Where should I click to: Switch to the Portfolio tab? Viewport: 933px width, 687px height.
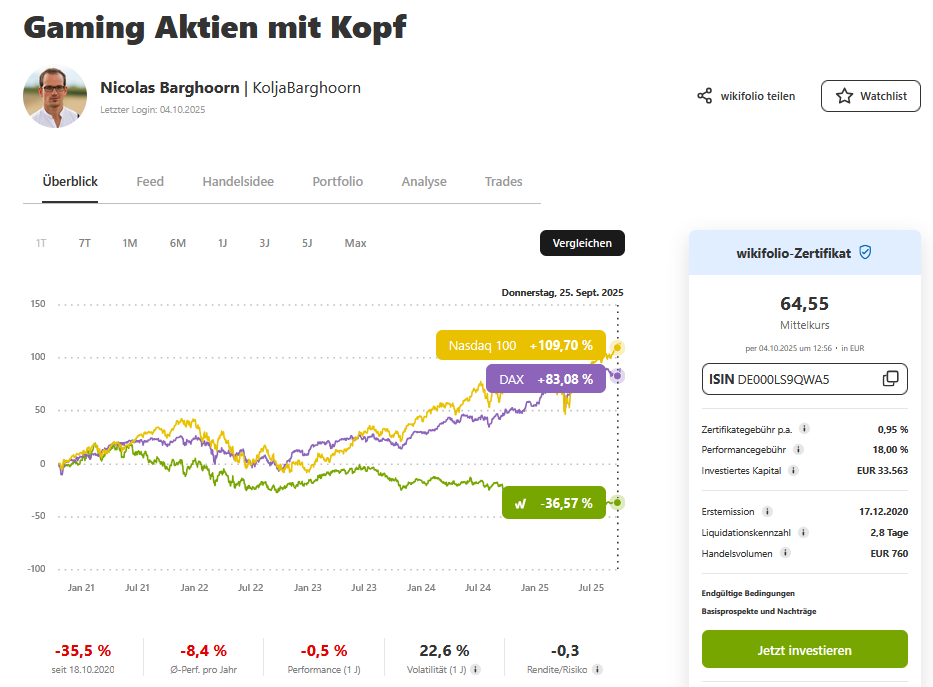pos(337,182)
